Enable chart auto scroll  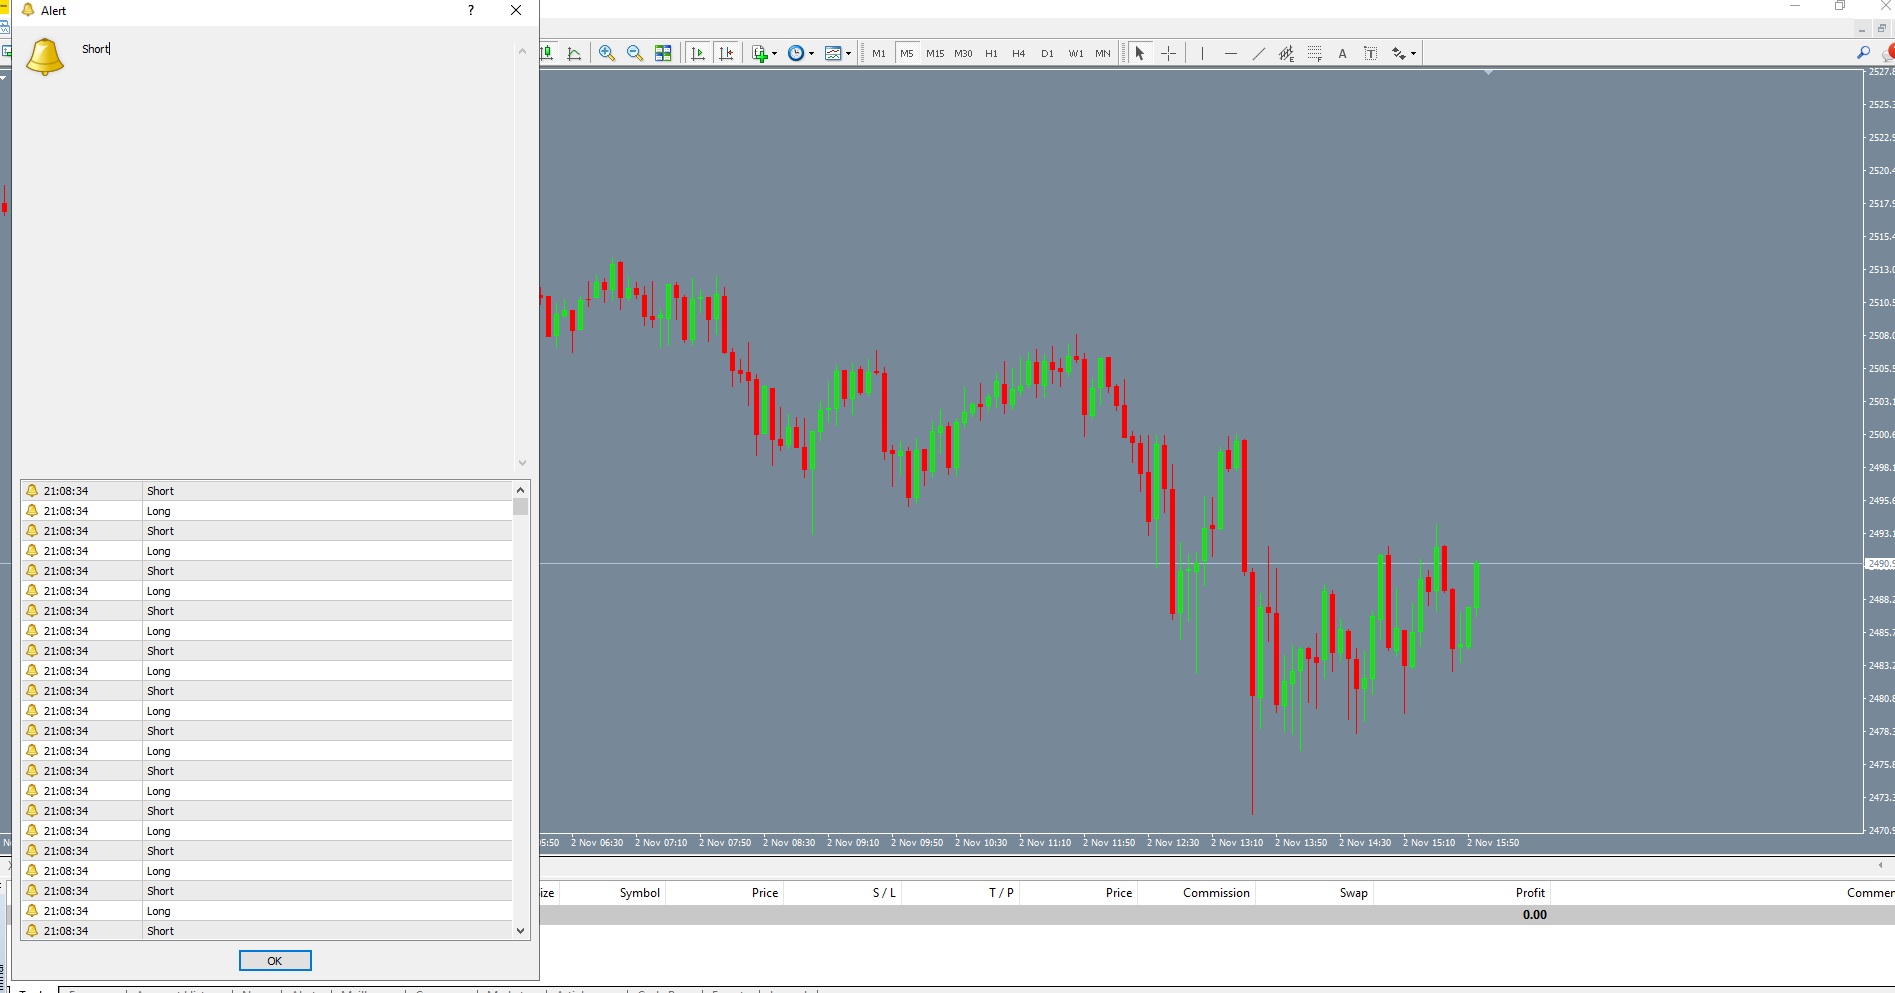(698, 53)
